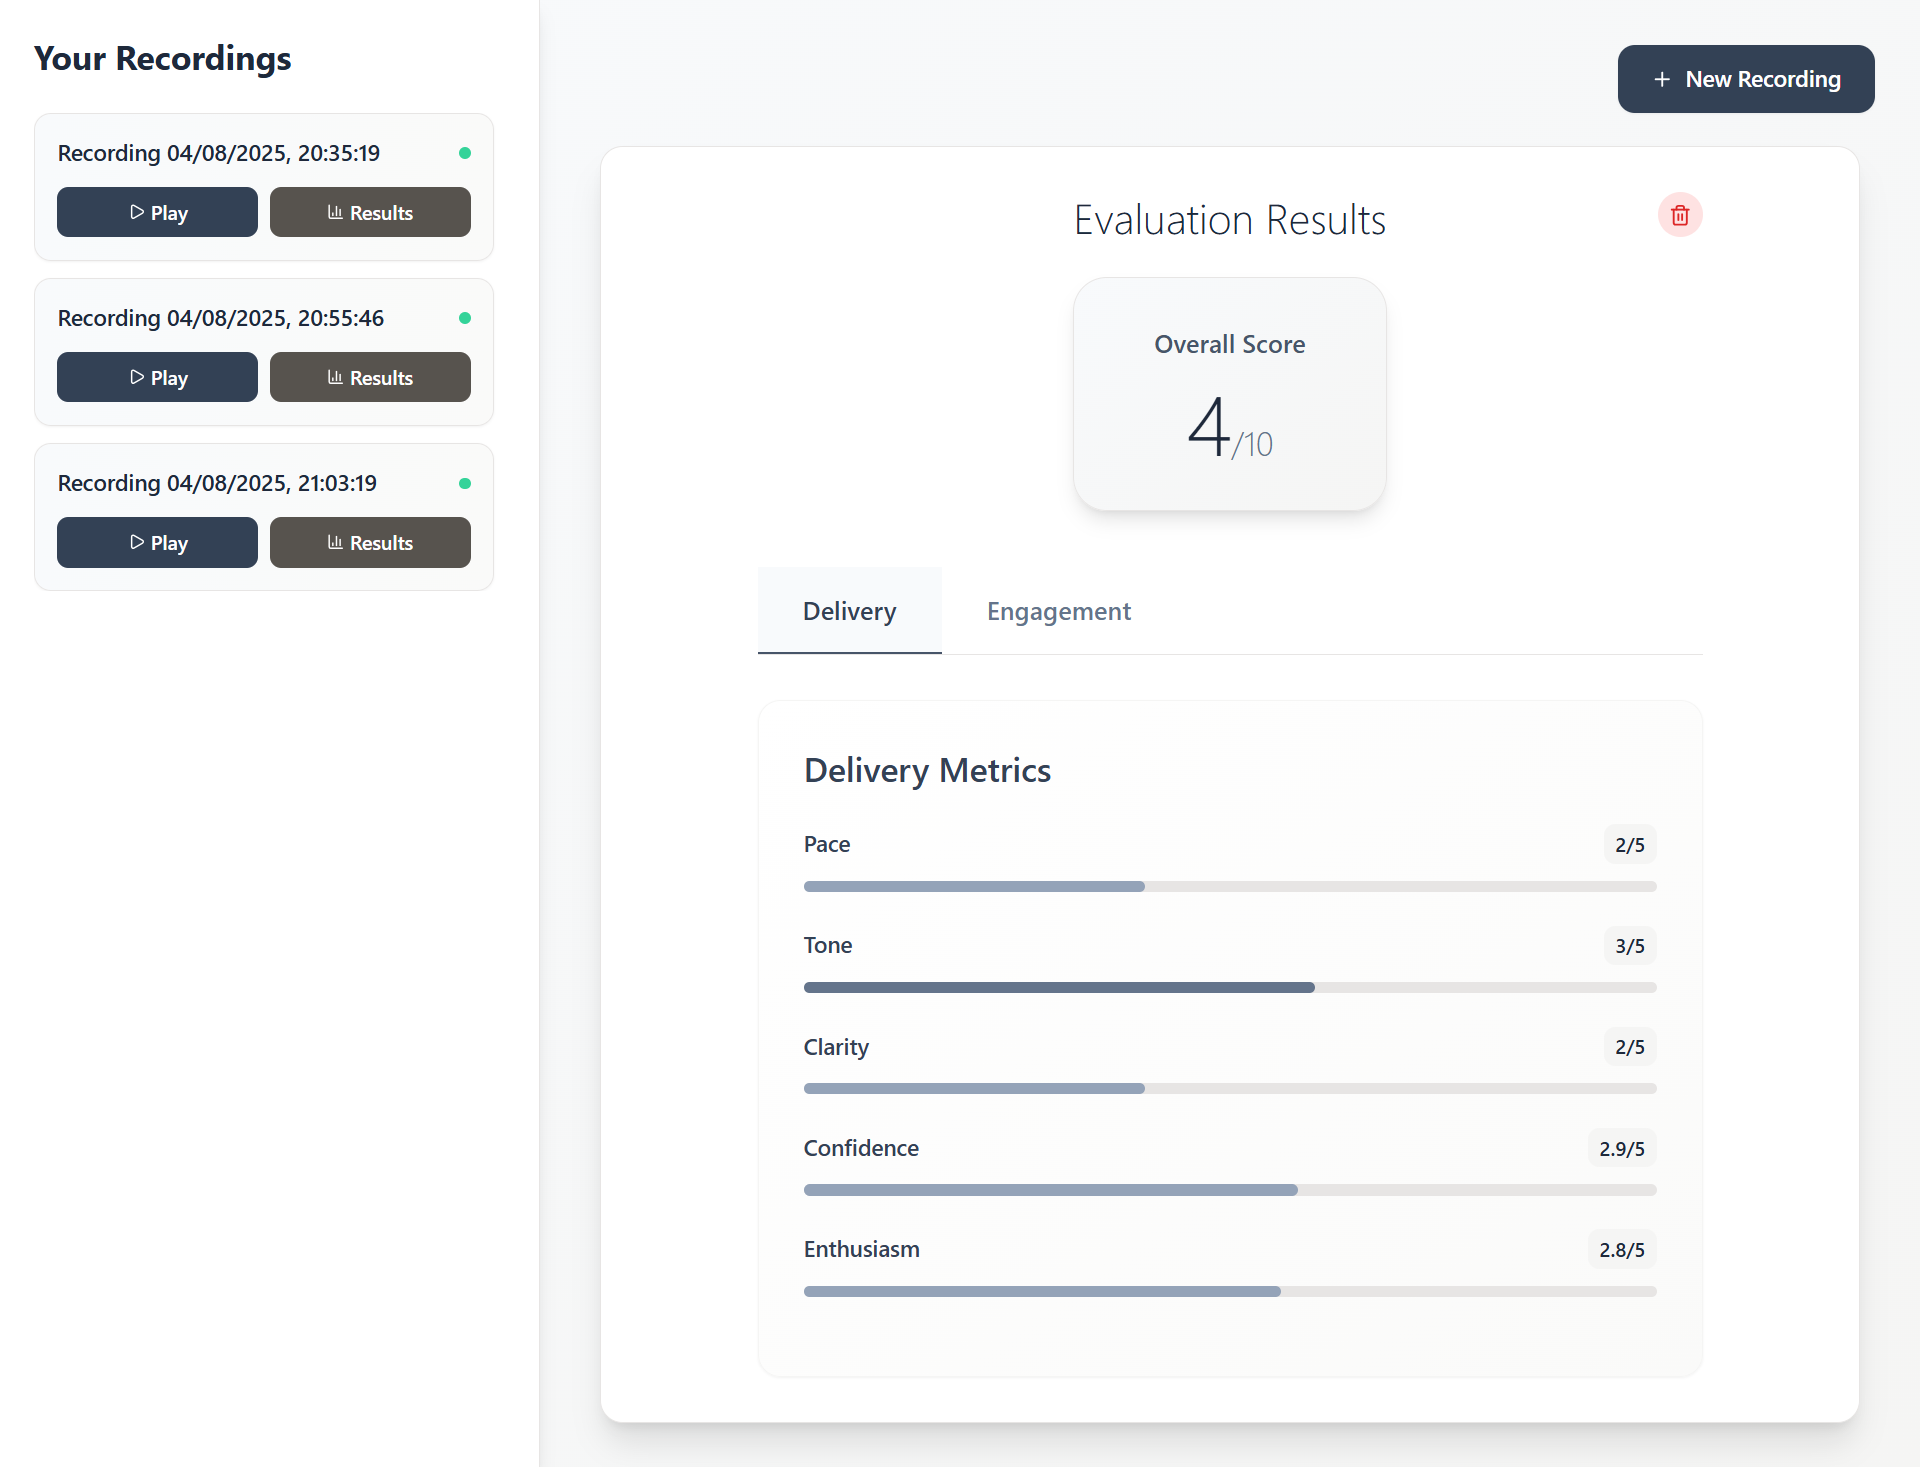Play the 20:35:19 recording
The image size is (1920, 1467).
[157, 212]
